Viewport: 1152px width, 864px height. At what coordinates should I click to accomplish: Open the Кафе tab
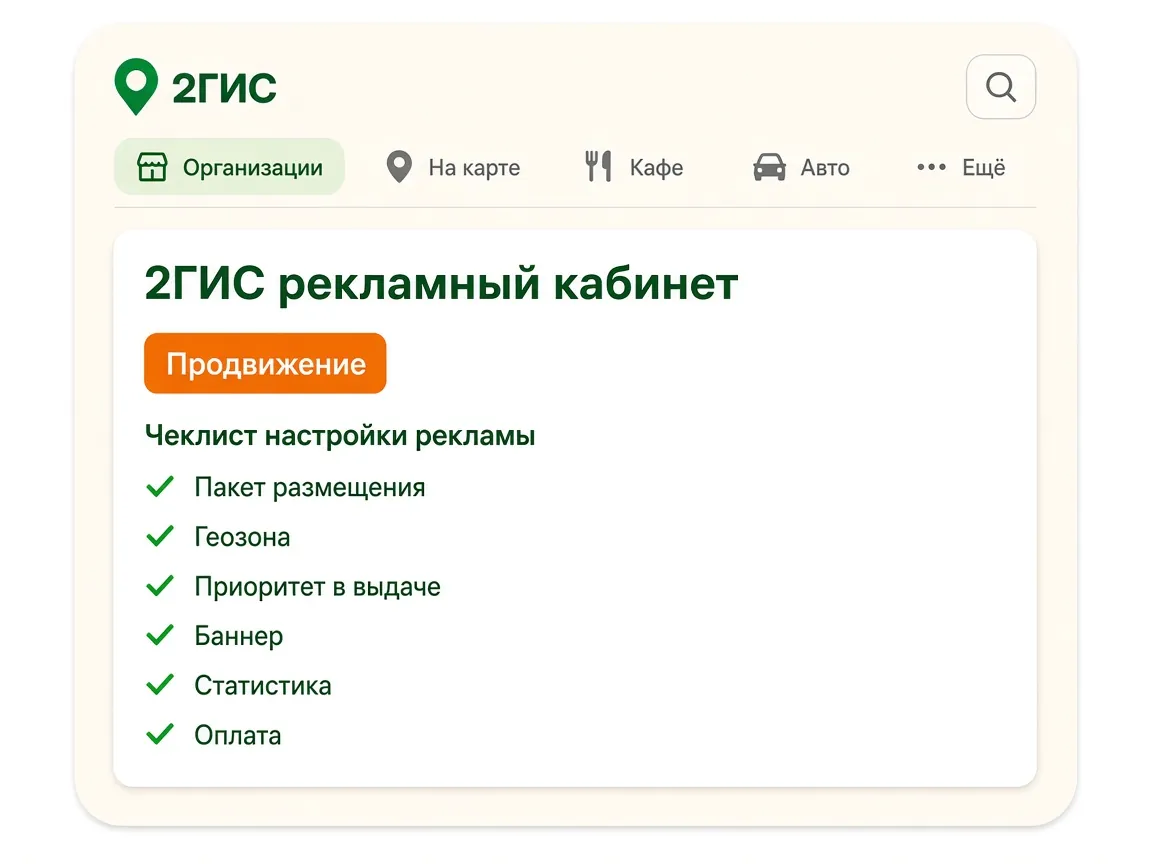click(634, 167)
